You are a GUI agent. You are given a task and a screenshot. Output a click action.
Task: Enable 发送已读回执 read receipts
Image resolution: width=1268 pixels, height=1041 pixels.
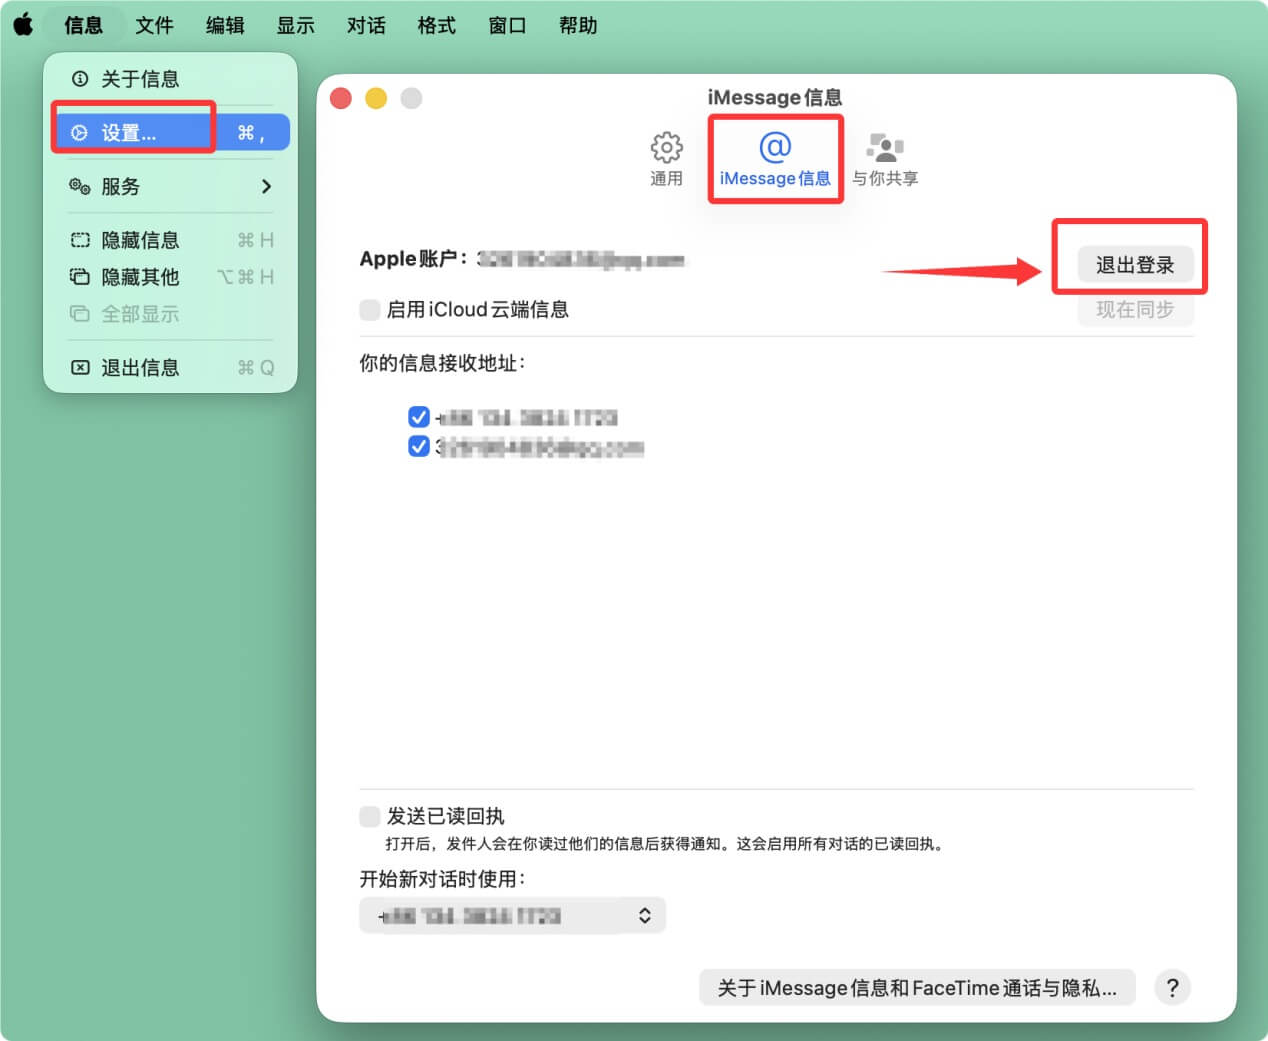369,816
